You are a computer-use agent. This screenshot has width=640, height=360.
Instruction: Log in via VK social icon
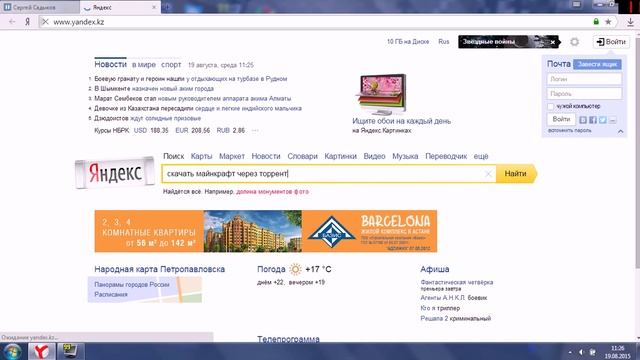pos(583,120)
